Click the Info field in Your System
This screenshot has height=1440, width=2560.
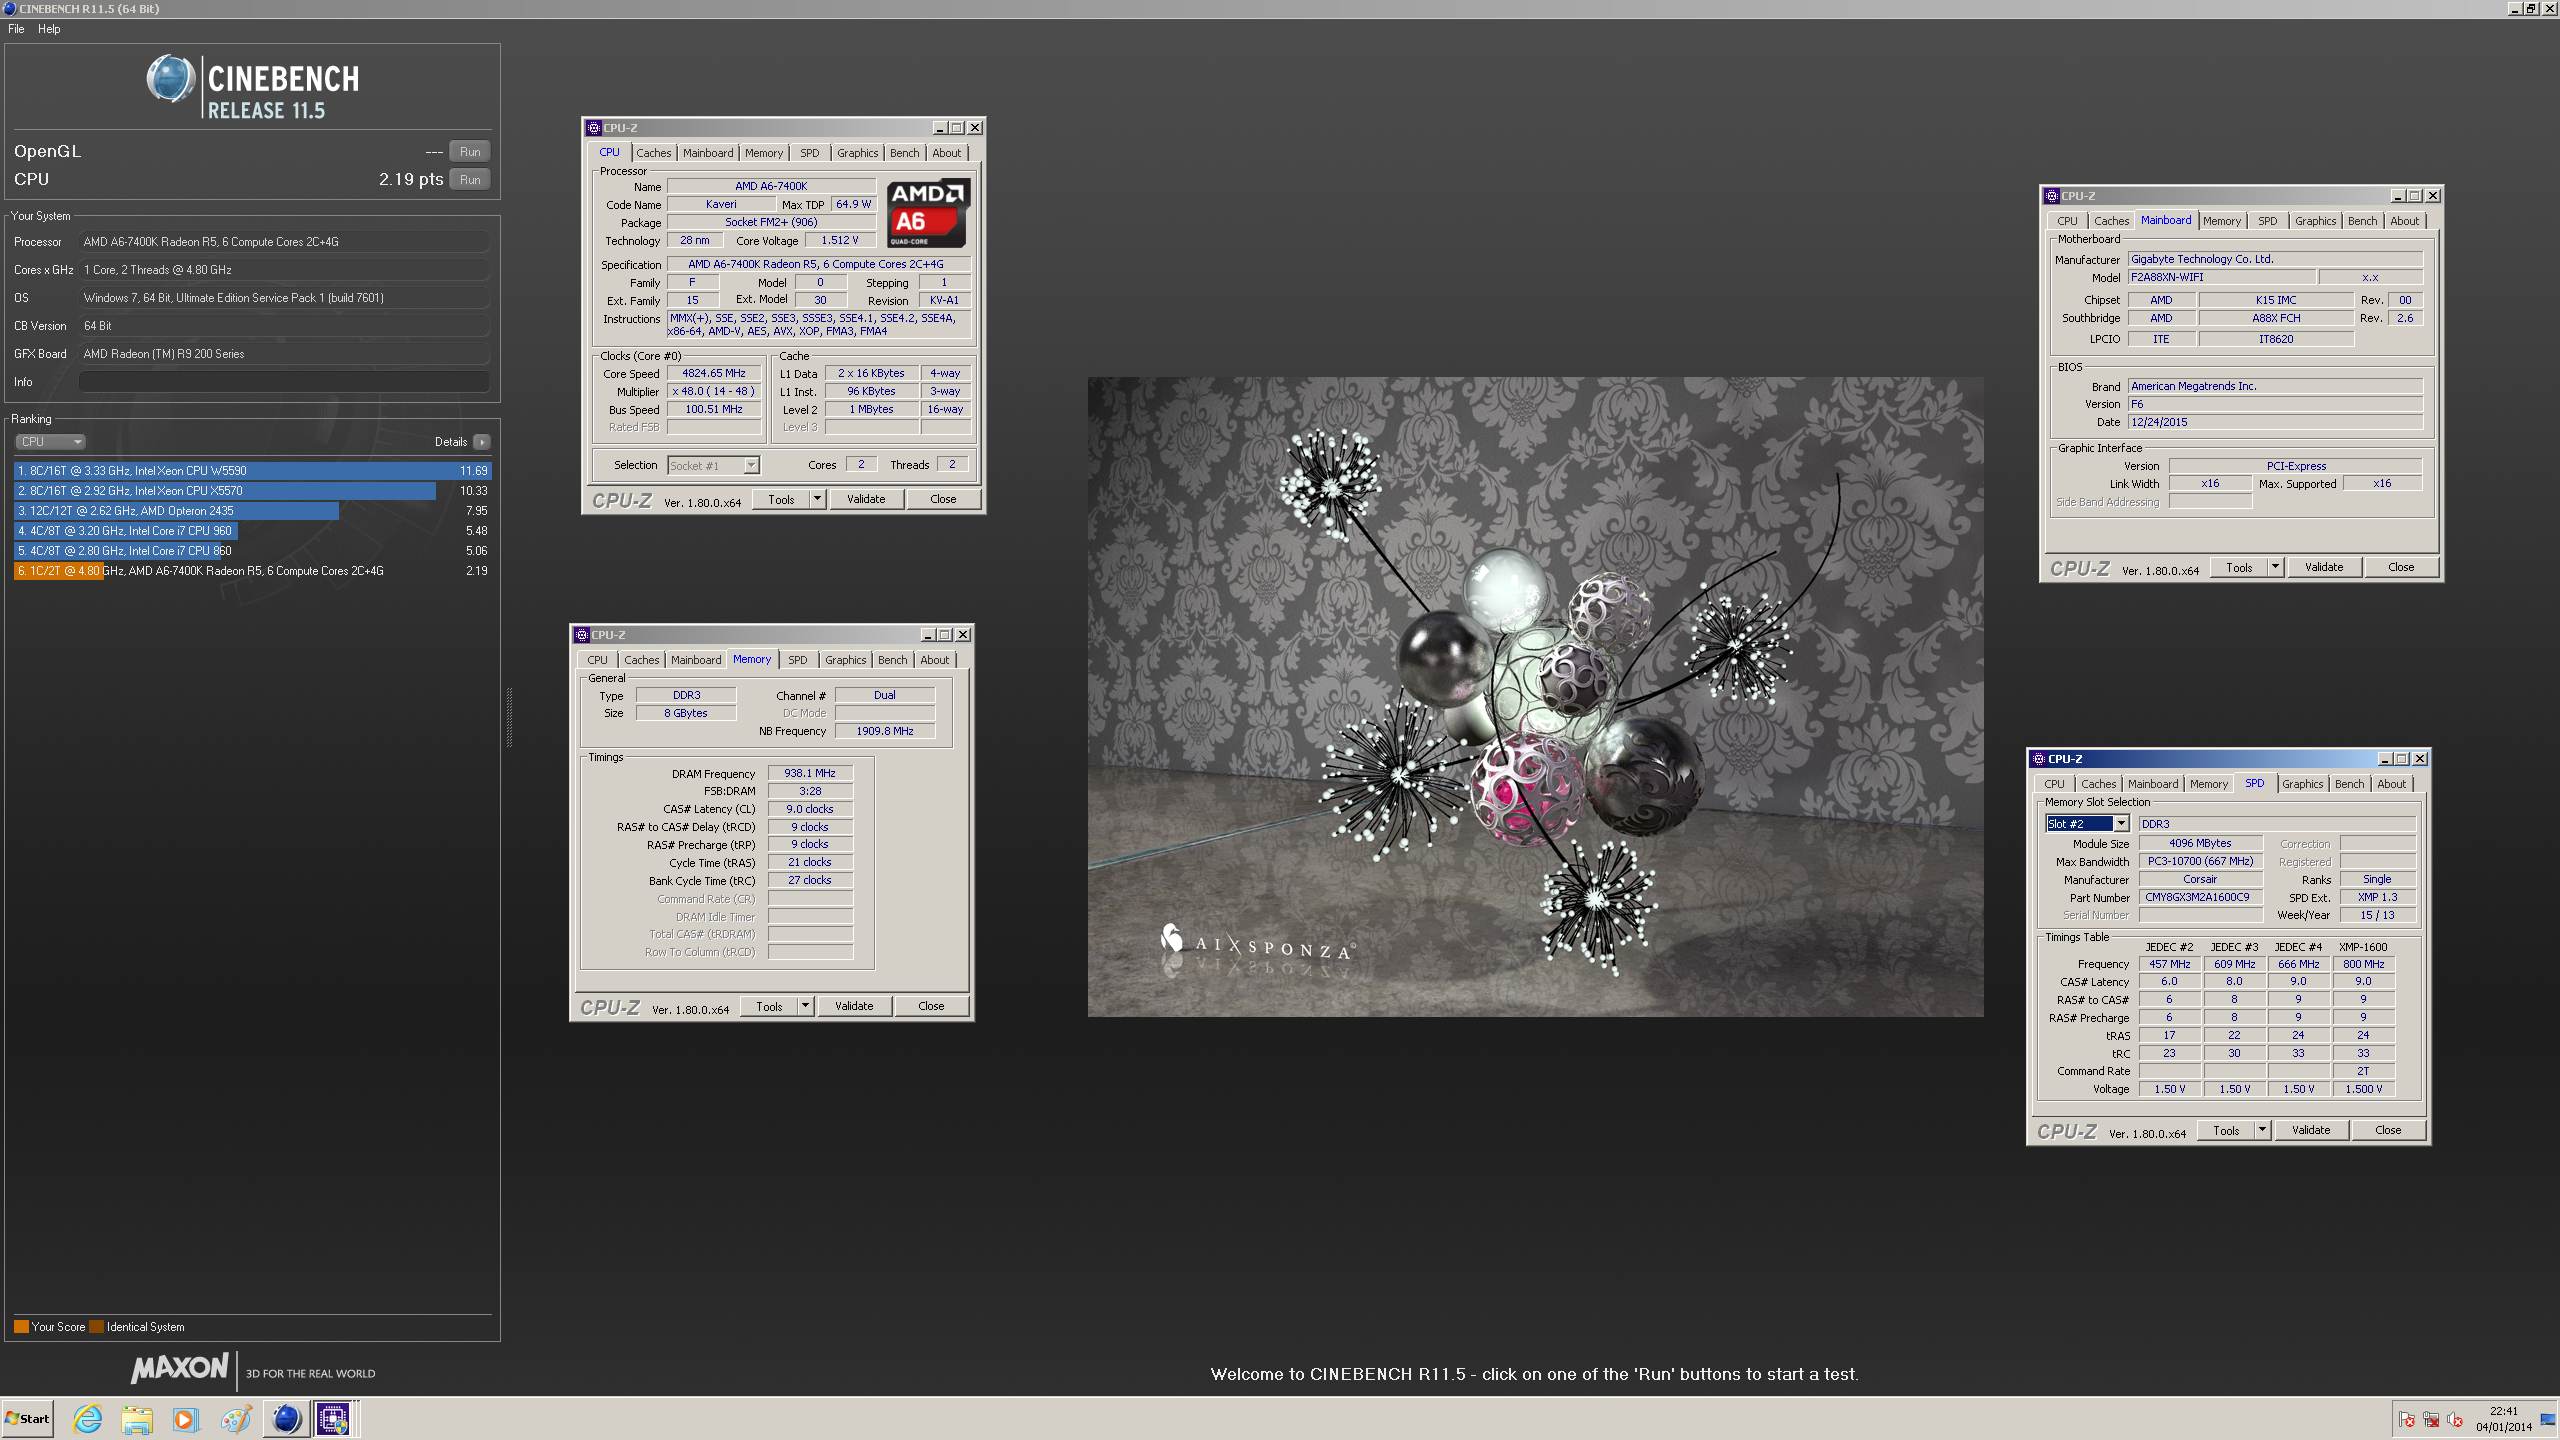(x=285, y=382)
